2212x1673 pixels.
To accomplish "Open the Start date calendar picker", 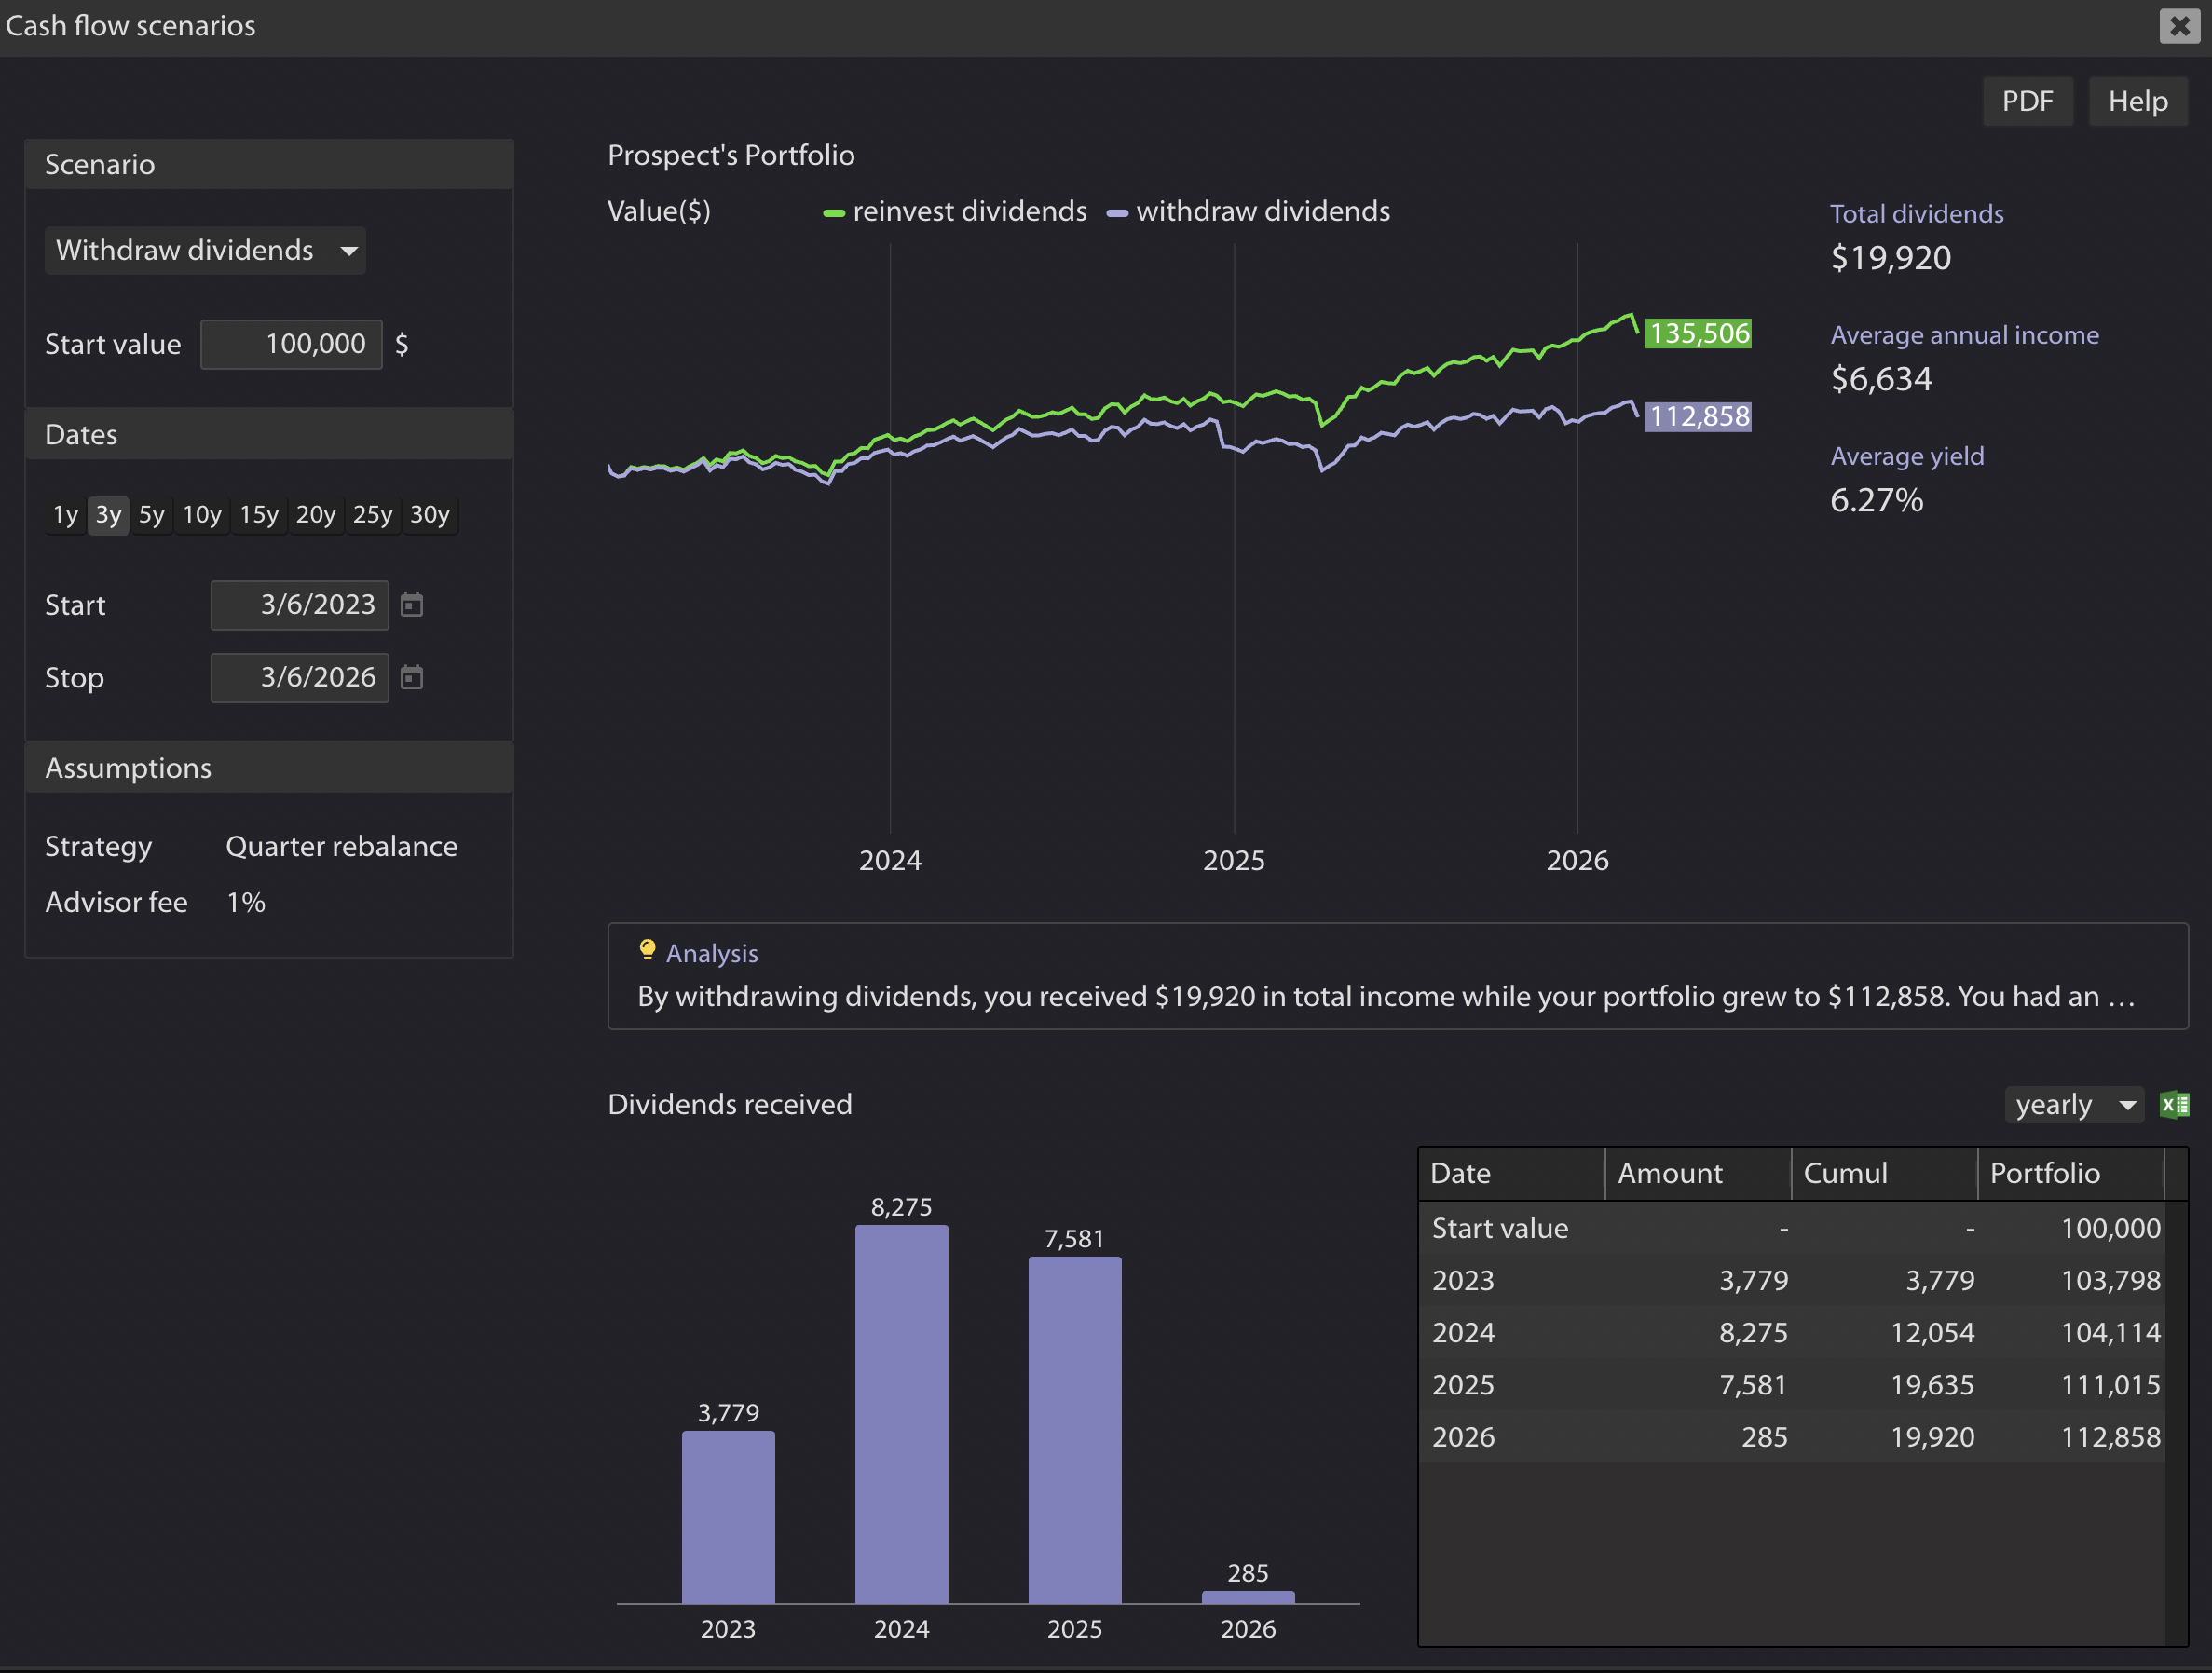I will click(411, 605).
